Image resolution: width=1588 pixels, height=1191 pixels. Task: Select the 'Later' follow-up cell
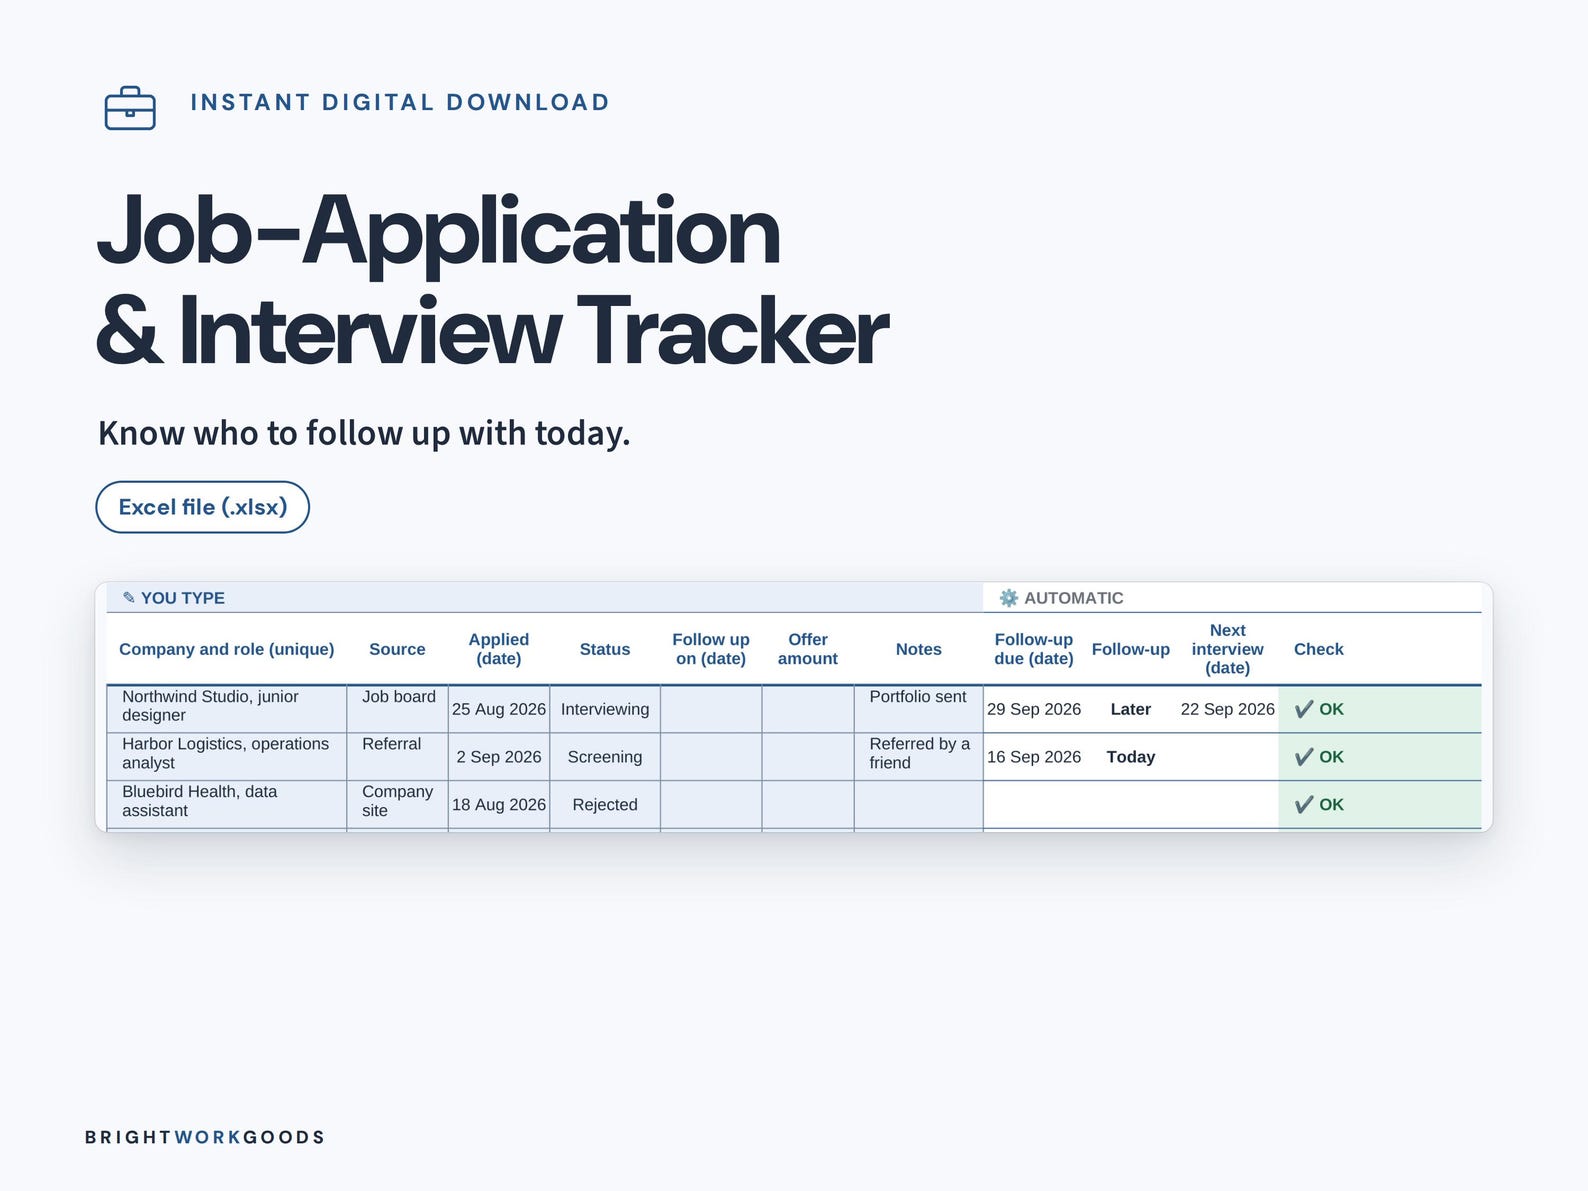pos(1131,709)
